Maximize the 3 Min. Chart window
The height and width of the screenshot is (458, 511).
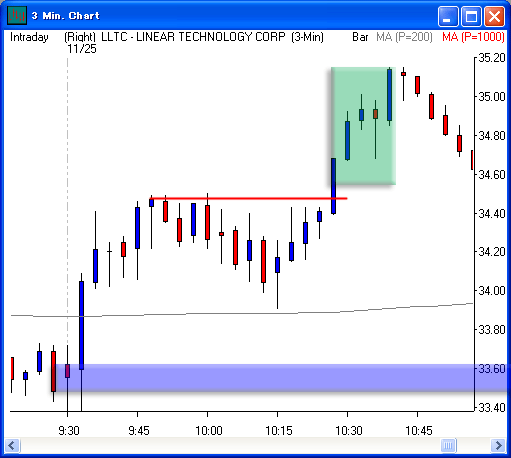[x=471, y=16]
